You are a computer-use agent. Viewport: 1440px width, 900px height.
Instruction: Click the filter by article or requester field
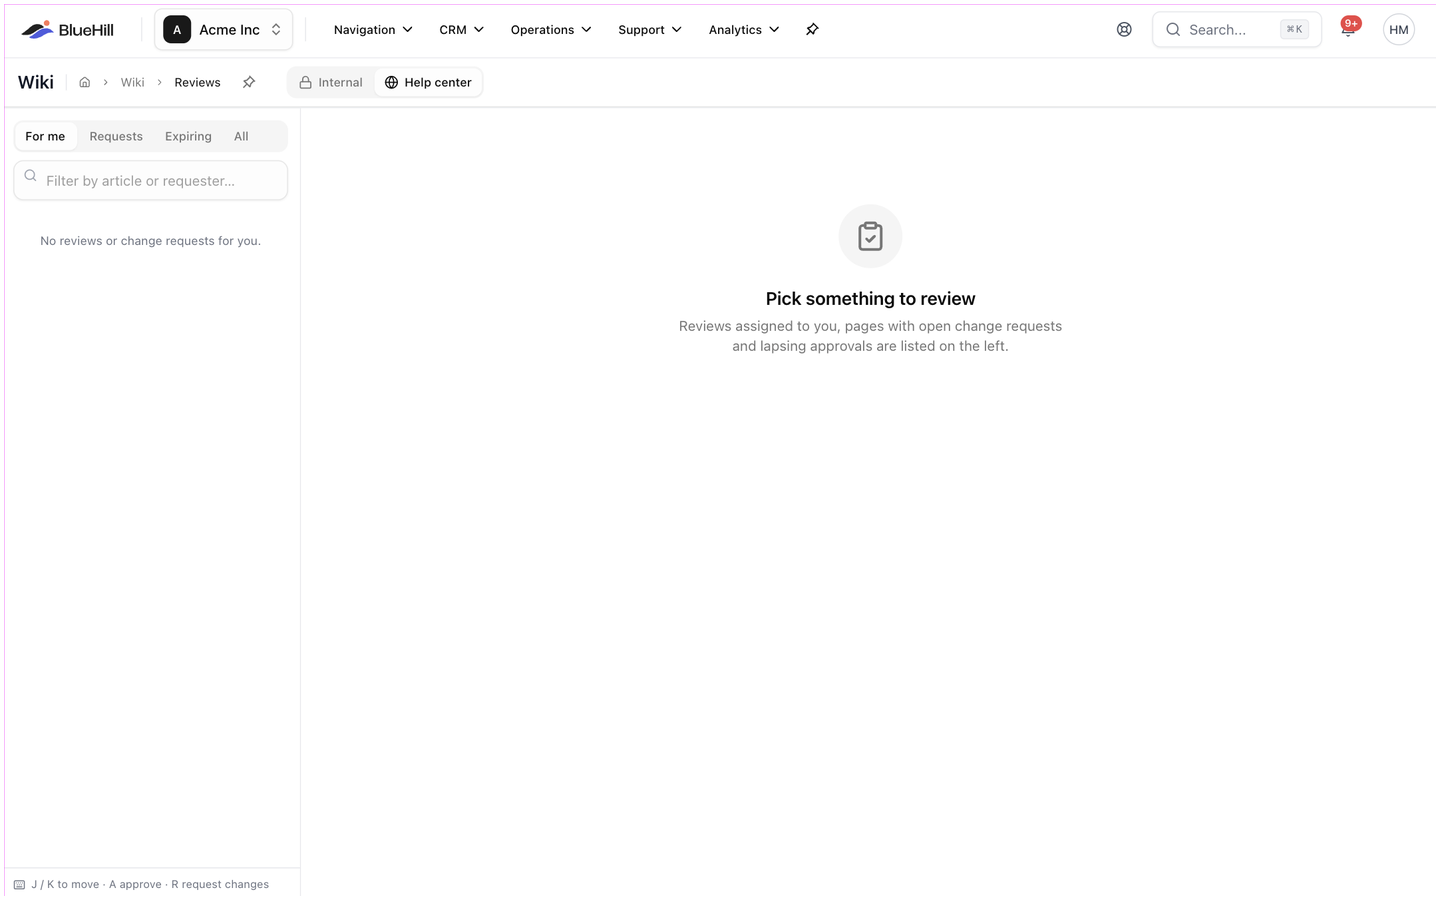(x=151, y=181)
